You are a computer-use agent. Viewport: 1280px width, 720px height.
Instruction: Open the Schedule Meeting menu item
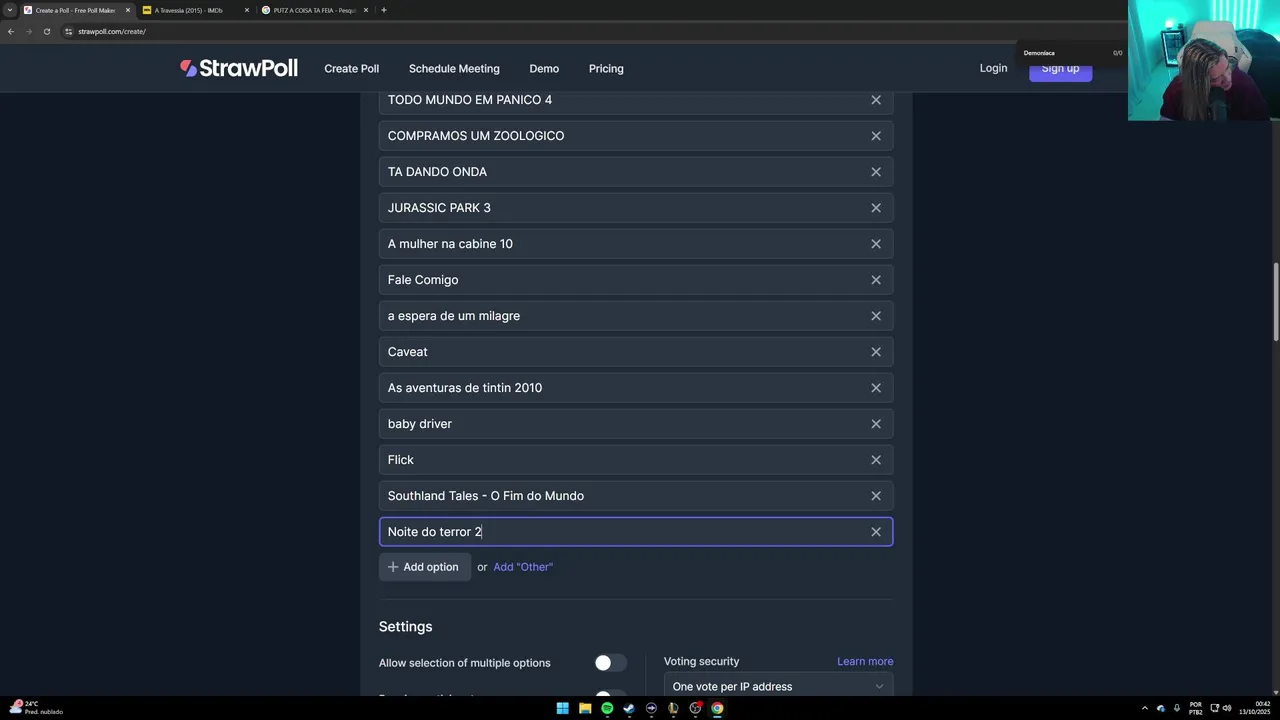pyautogui.click(x=454, y=69)
